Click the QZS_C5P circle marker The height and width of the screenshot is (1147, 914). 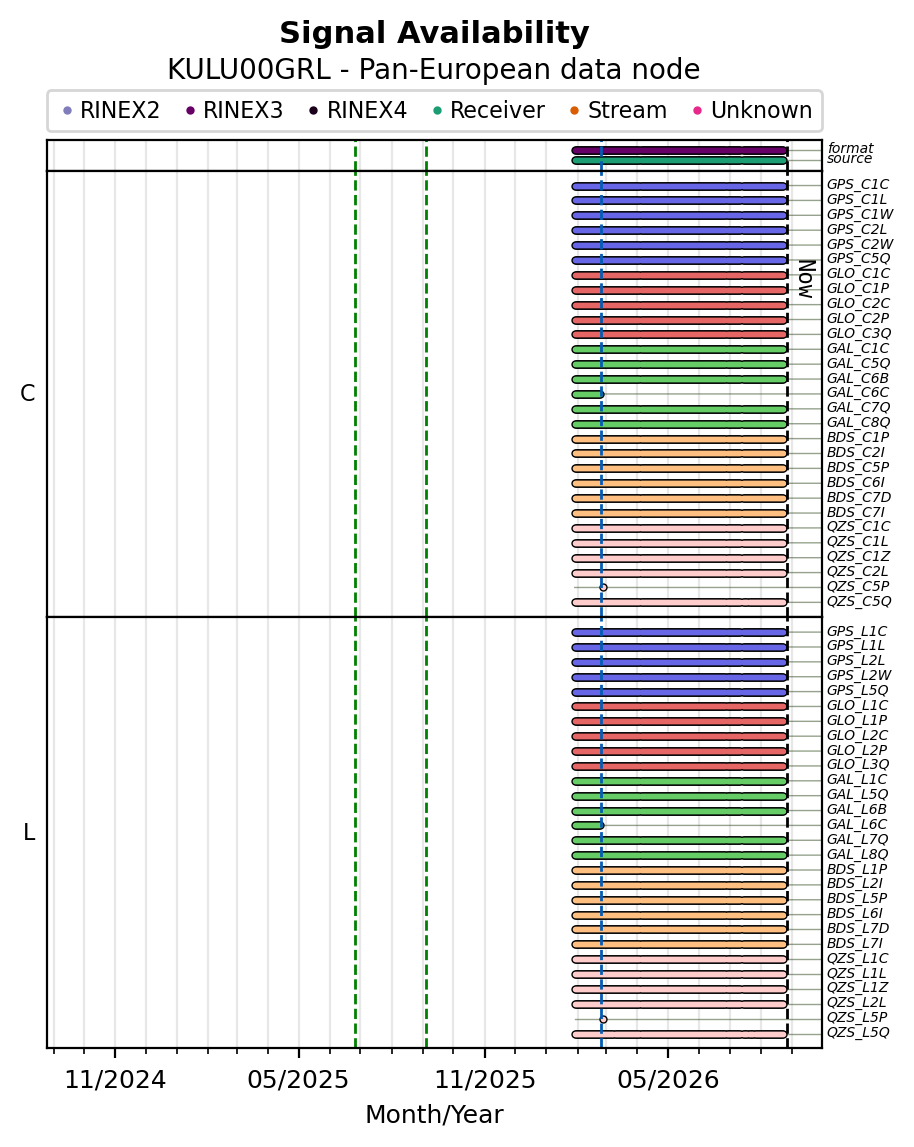tap(604, 587)
